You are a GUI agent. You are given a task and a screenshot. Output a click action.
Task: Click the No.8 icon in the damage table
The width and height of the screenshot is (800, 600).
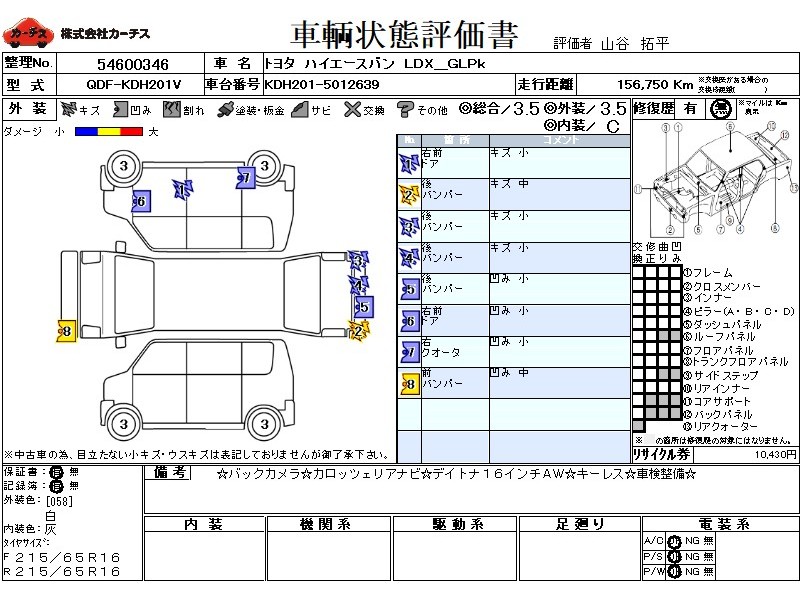point(410,384)
